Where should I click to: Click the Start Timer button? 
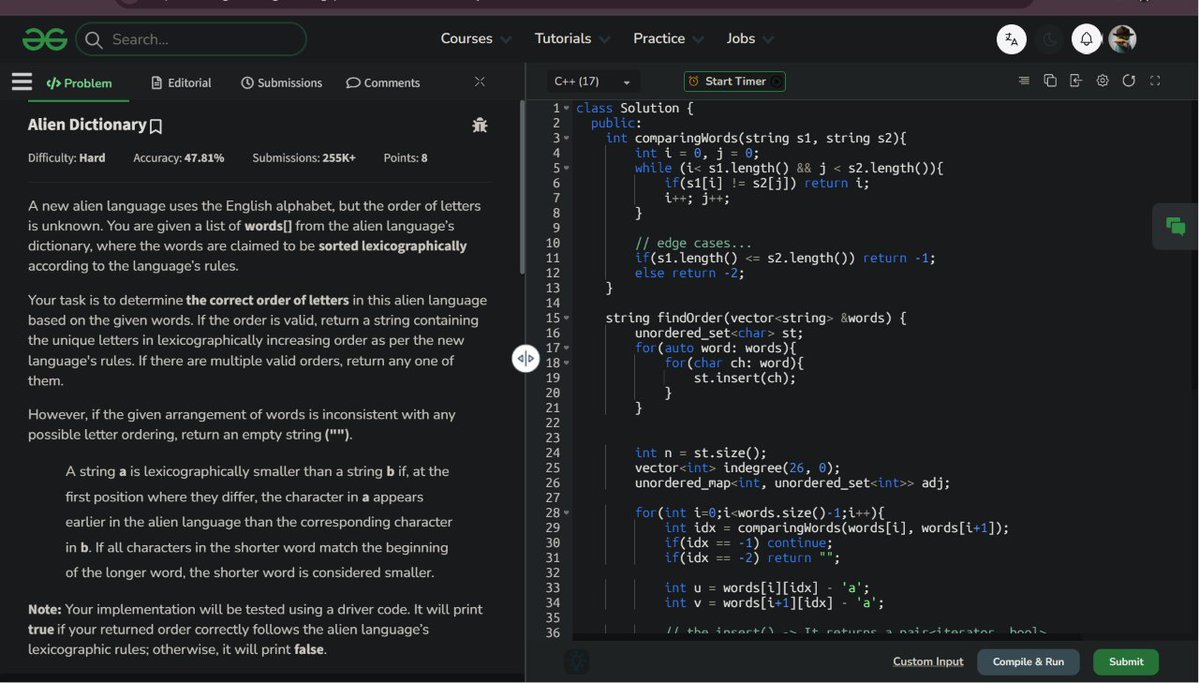tap(734, 81)
